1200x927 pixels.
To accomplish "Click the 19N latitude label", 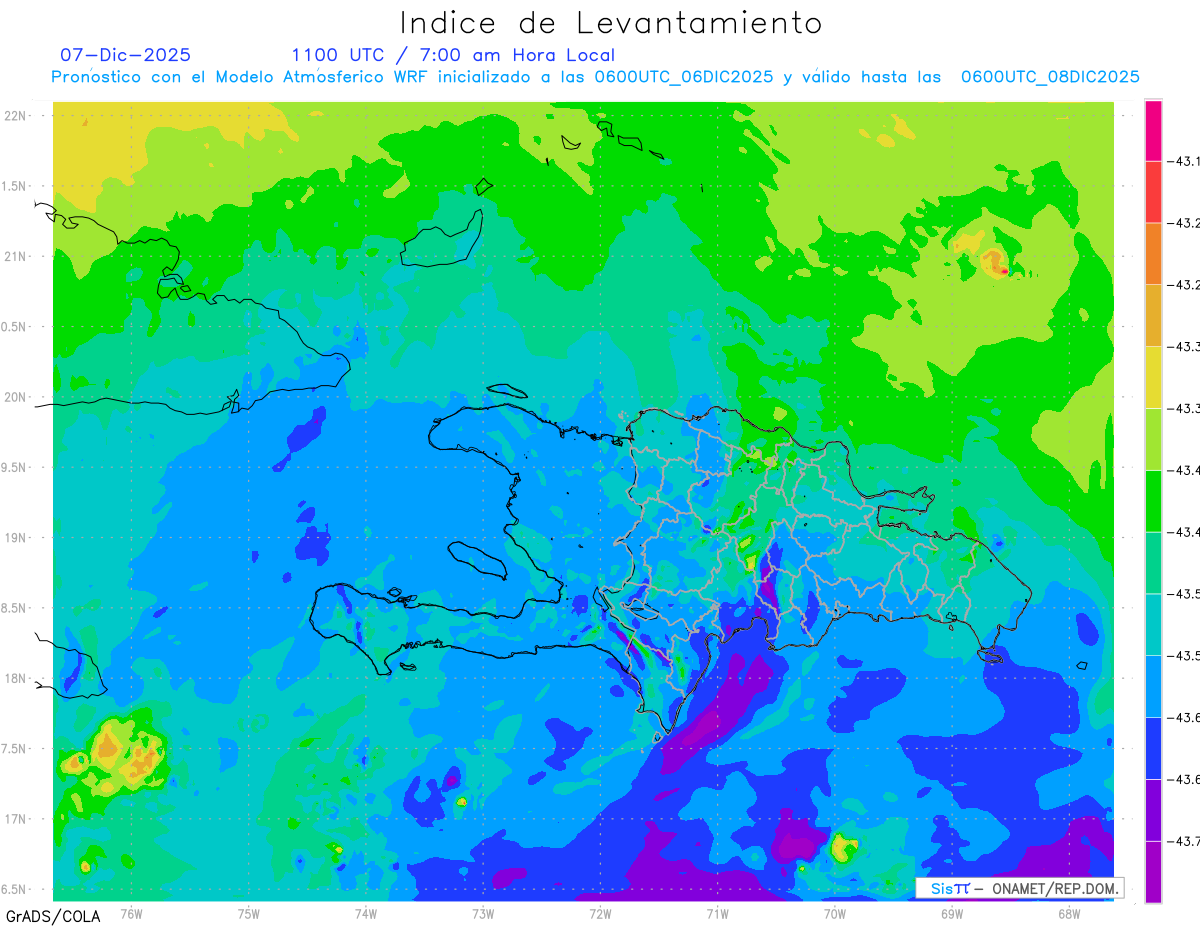I will coord(16,538).
